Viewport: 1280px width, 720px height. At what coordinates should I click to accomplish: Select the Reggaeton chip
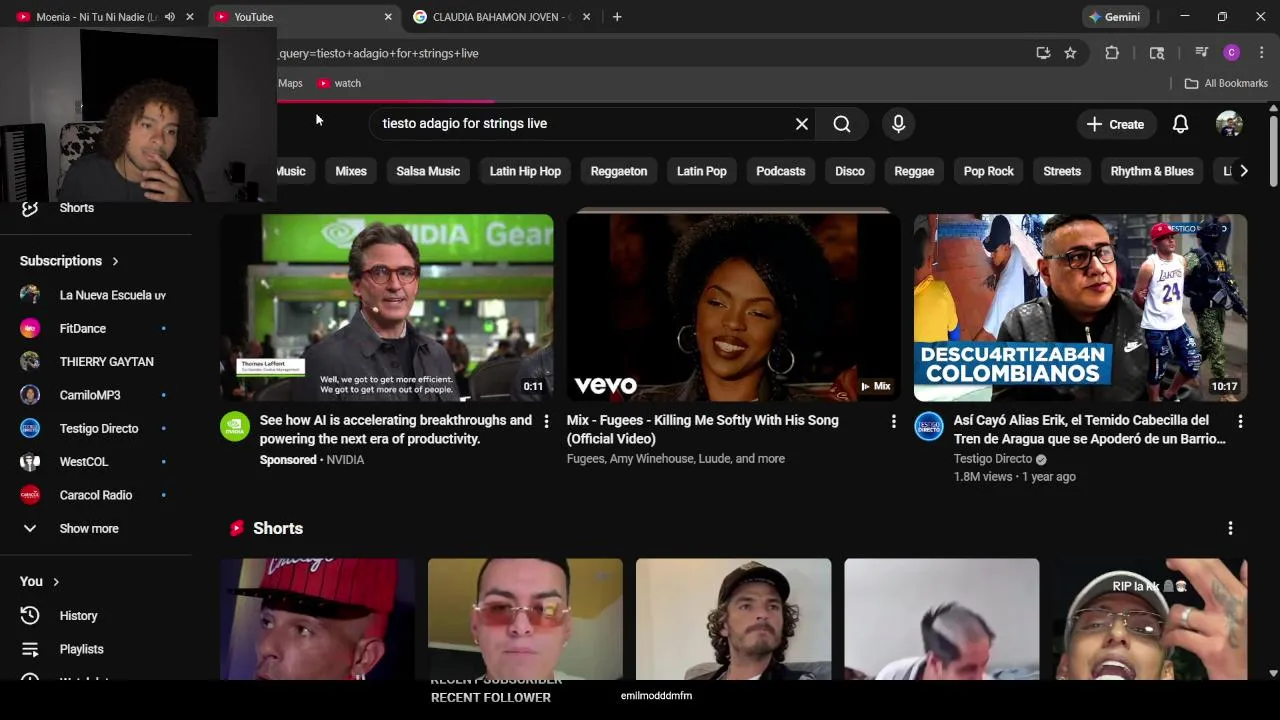coord(619,171)
